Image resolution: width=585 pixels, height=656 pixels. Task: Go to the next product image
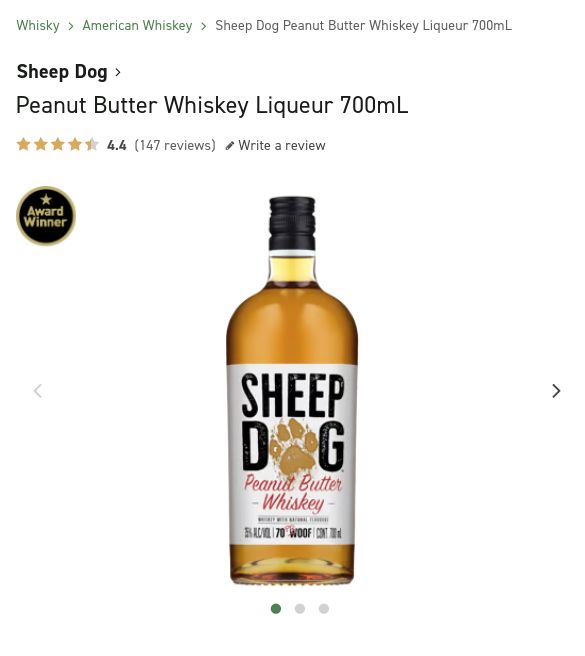(x=556, y=391)
